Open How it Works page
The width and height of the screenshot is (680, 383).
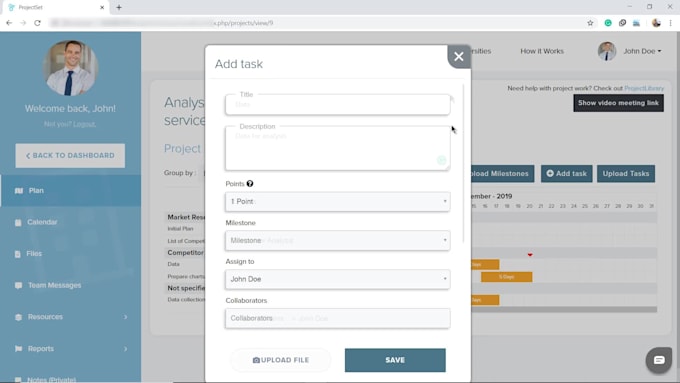542,51
